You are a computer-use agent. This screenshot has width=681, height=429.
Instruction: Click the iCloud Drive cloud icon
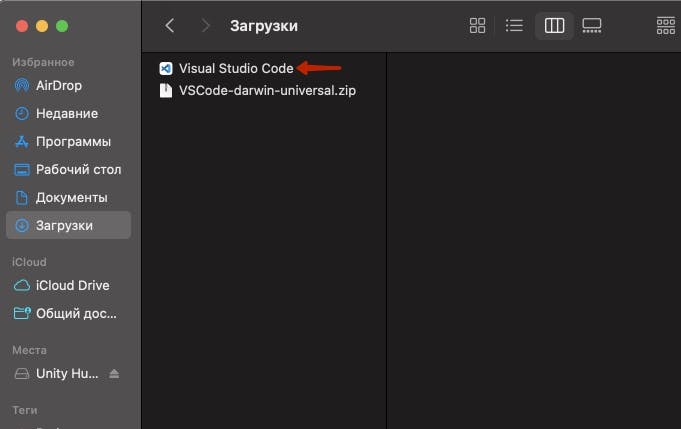click(22, 285)
